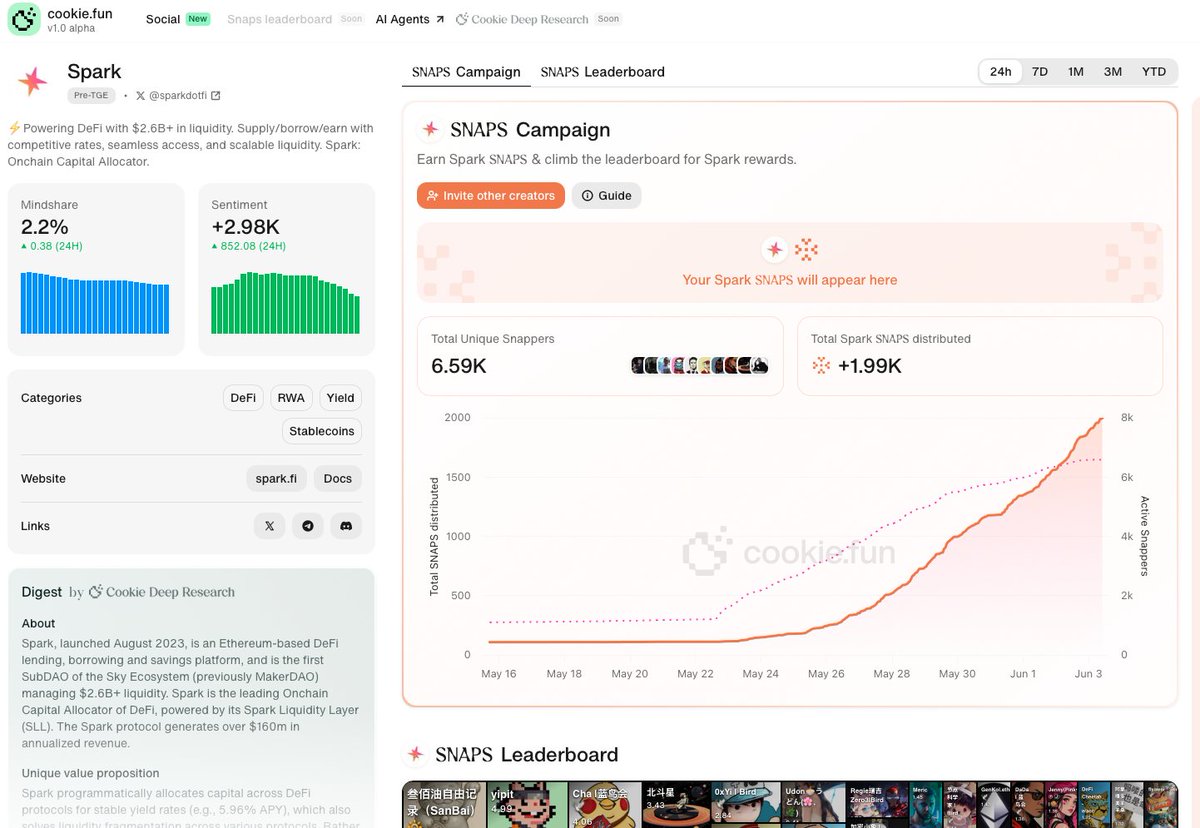Switch time range to YTD

(1154, 72)
